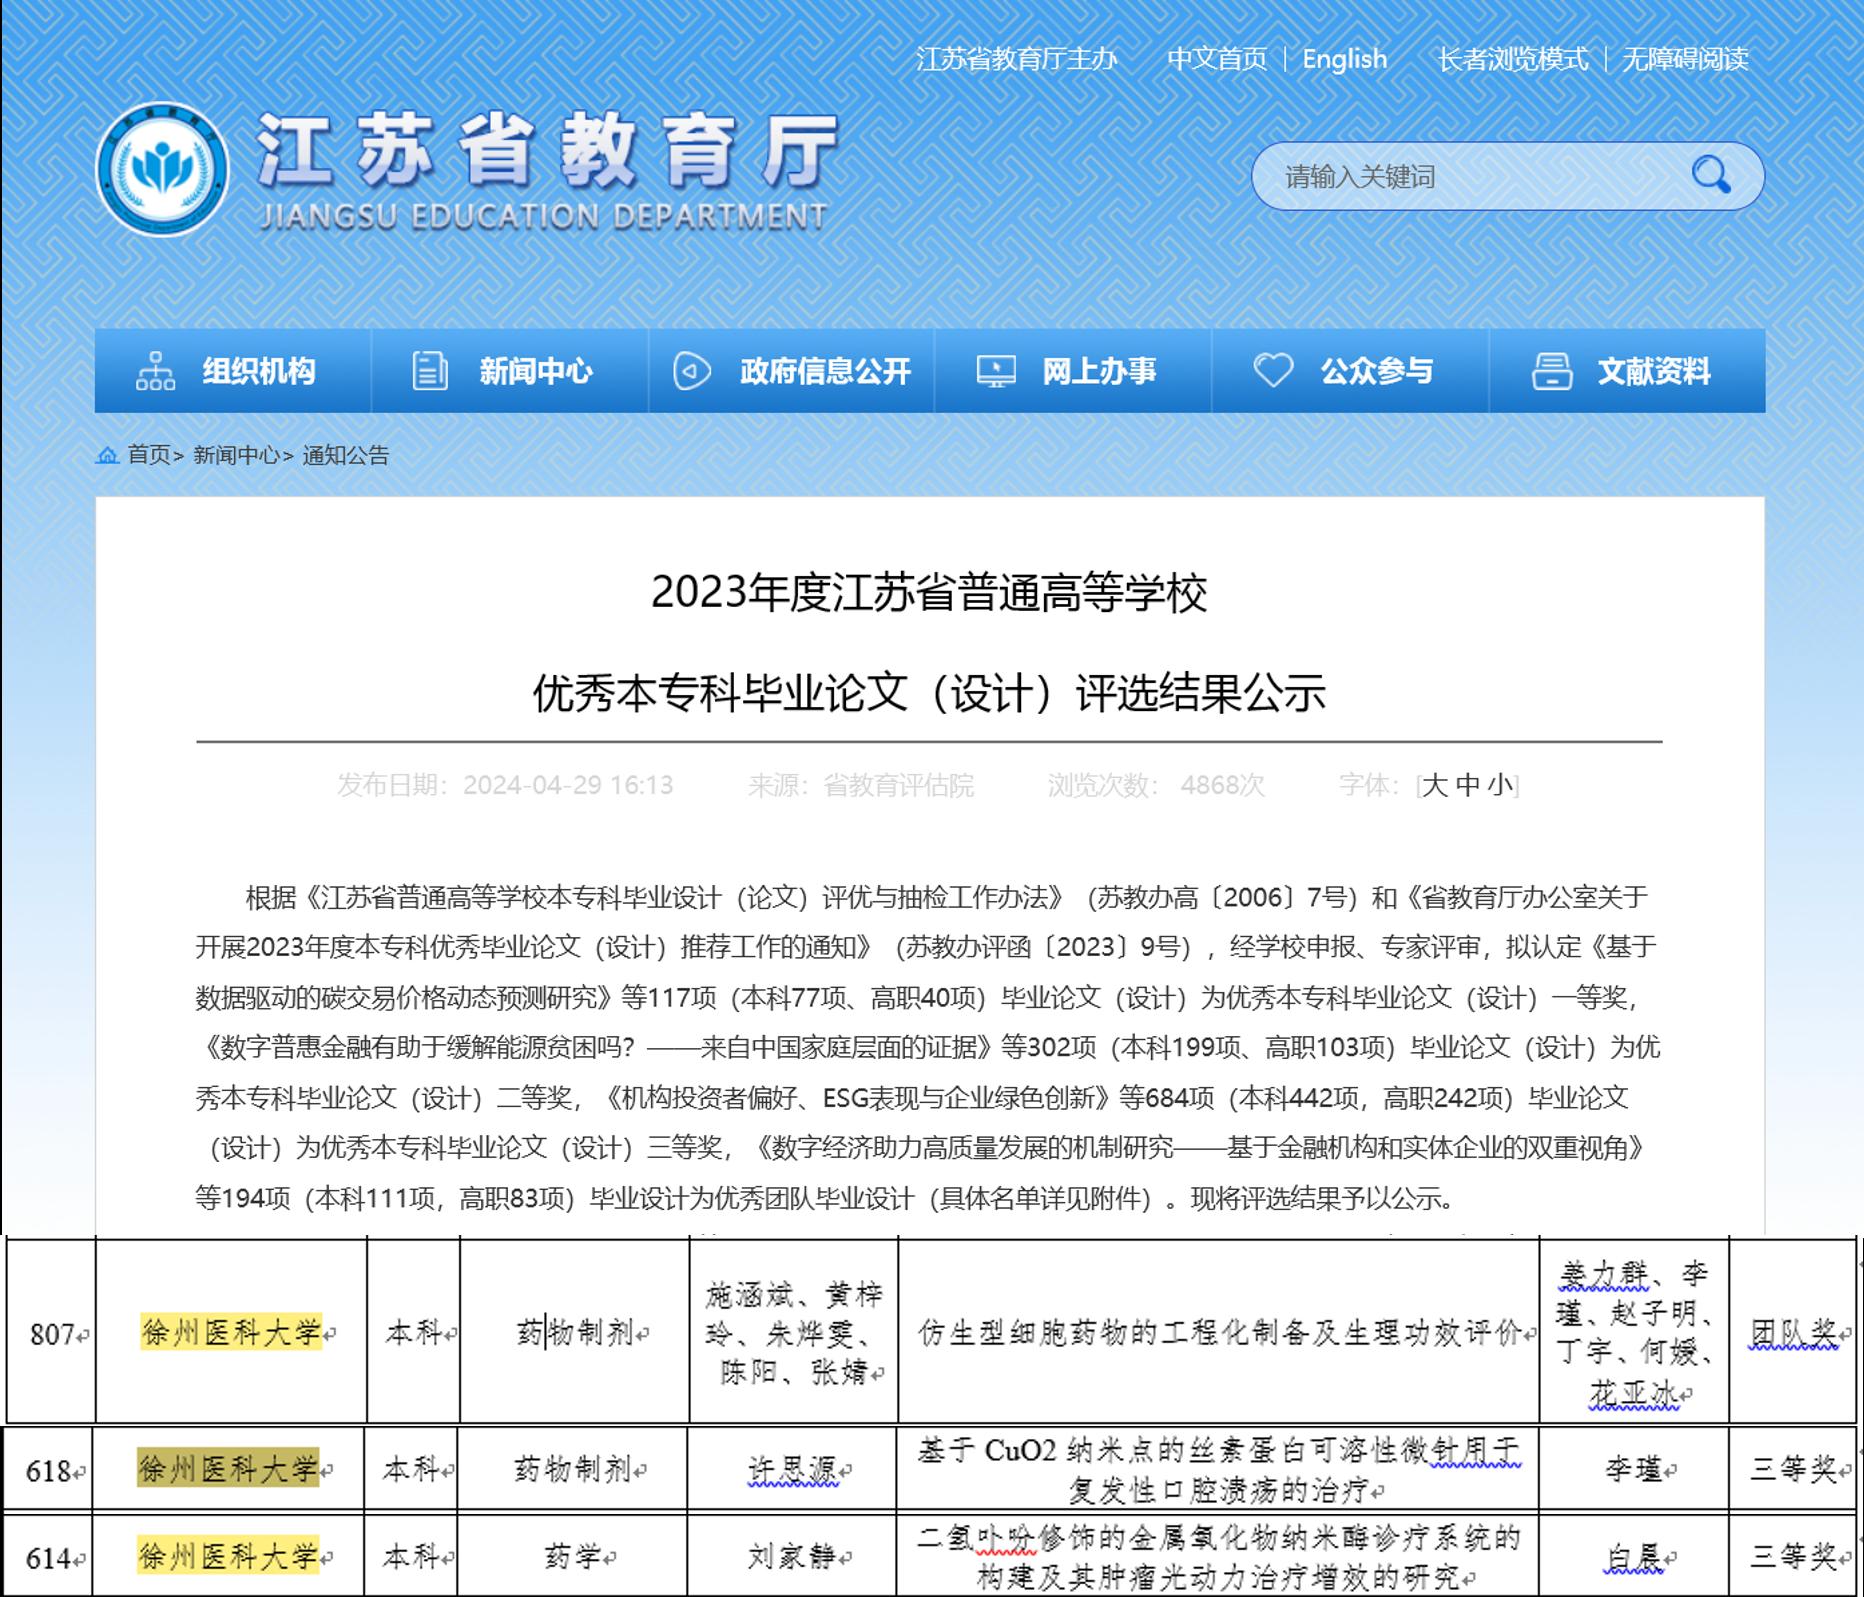Click the 江苏省教育厅 site title
The width and height of the screenshot is (1864, 1597).
tap(546, 150)
